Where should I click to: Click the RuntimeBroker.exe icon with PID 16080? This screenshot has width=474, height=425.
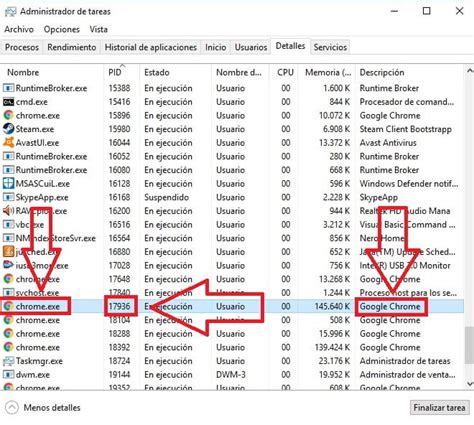(8, 170)
